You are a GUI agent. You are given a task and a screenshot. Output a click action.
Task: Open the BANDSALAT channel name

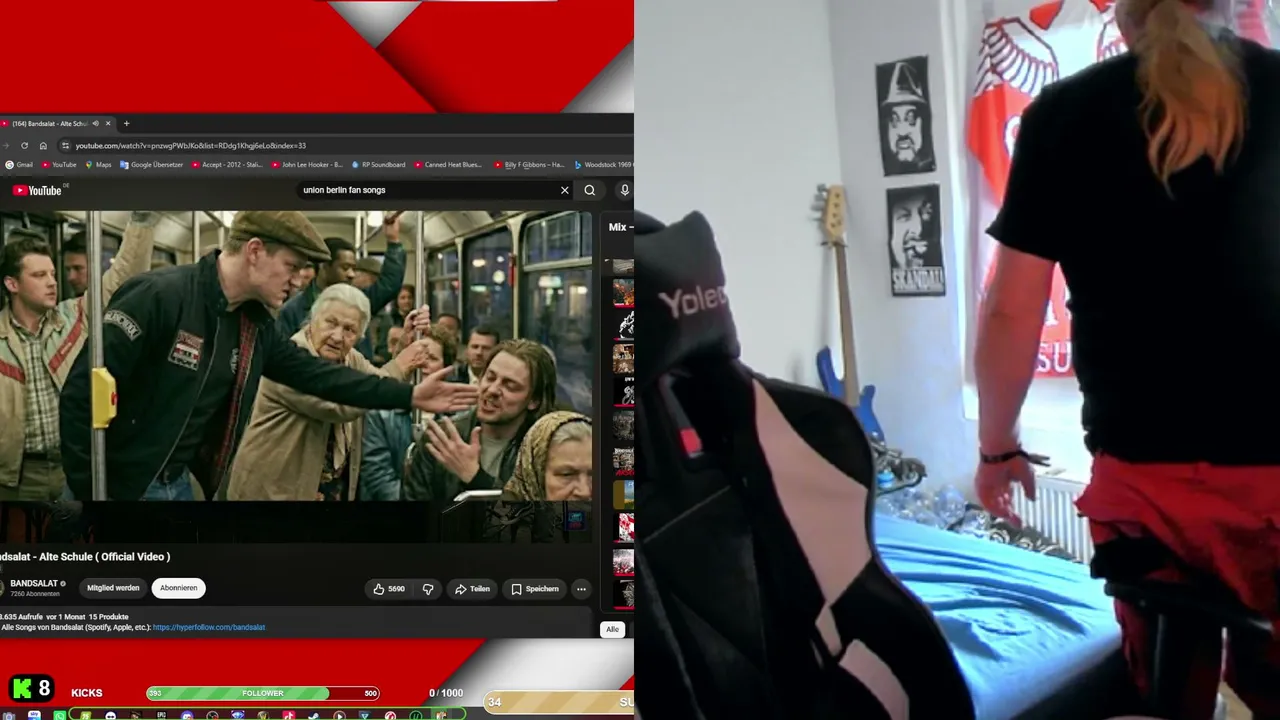34,583
